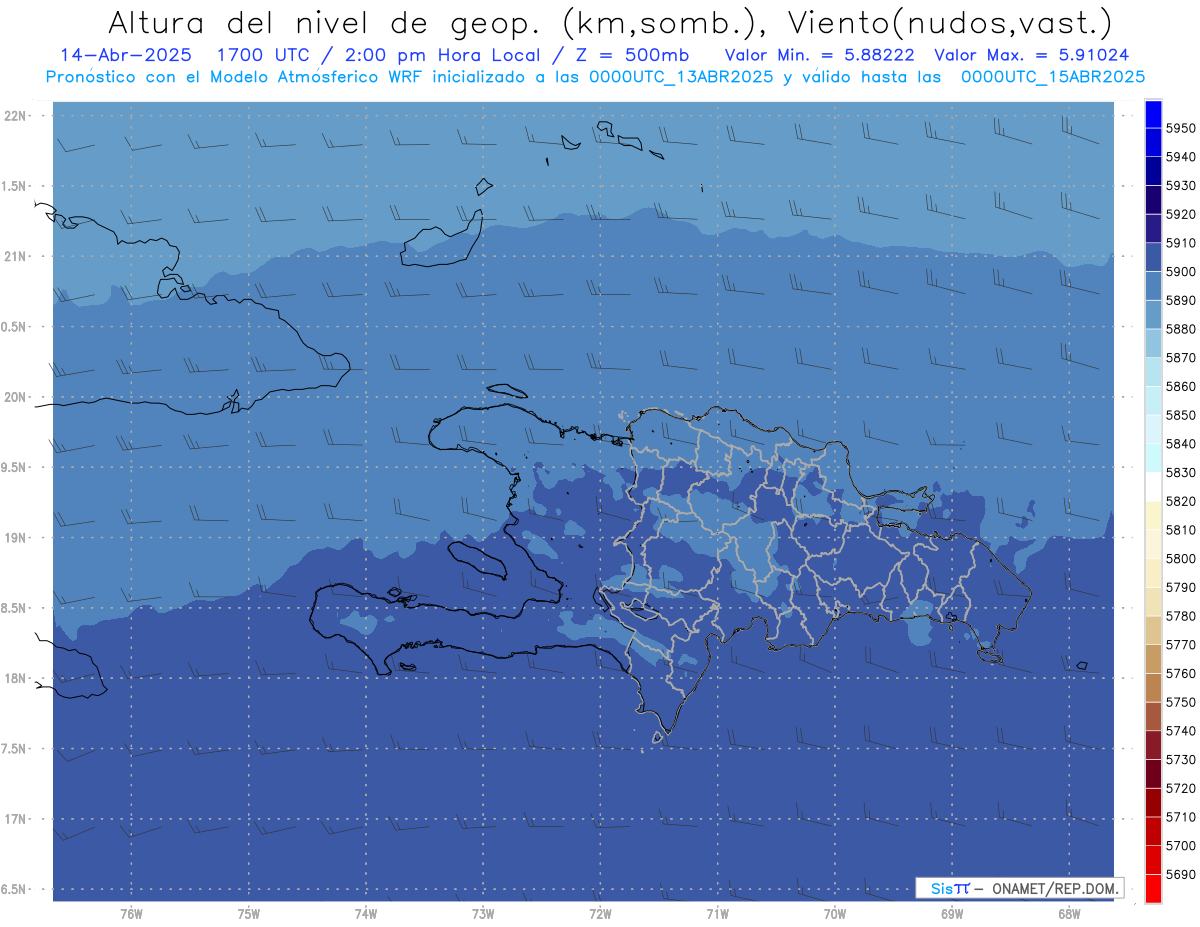Click the 73W longitude axis label
1200x927 pixels.
[483, 914]
